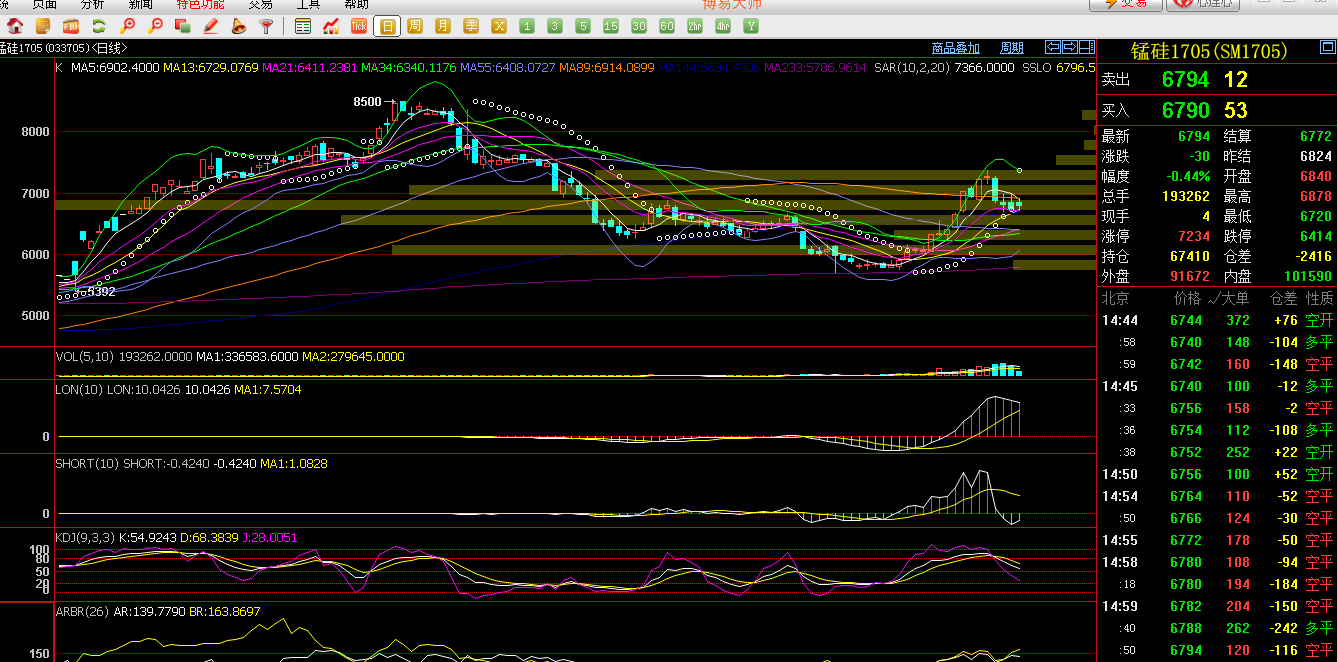Click the 价格 column header
The width and height of the screenshot is (1338, 662).
click(x=1187, y=298)
